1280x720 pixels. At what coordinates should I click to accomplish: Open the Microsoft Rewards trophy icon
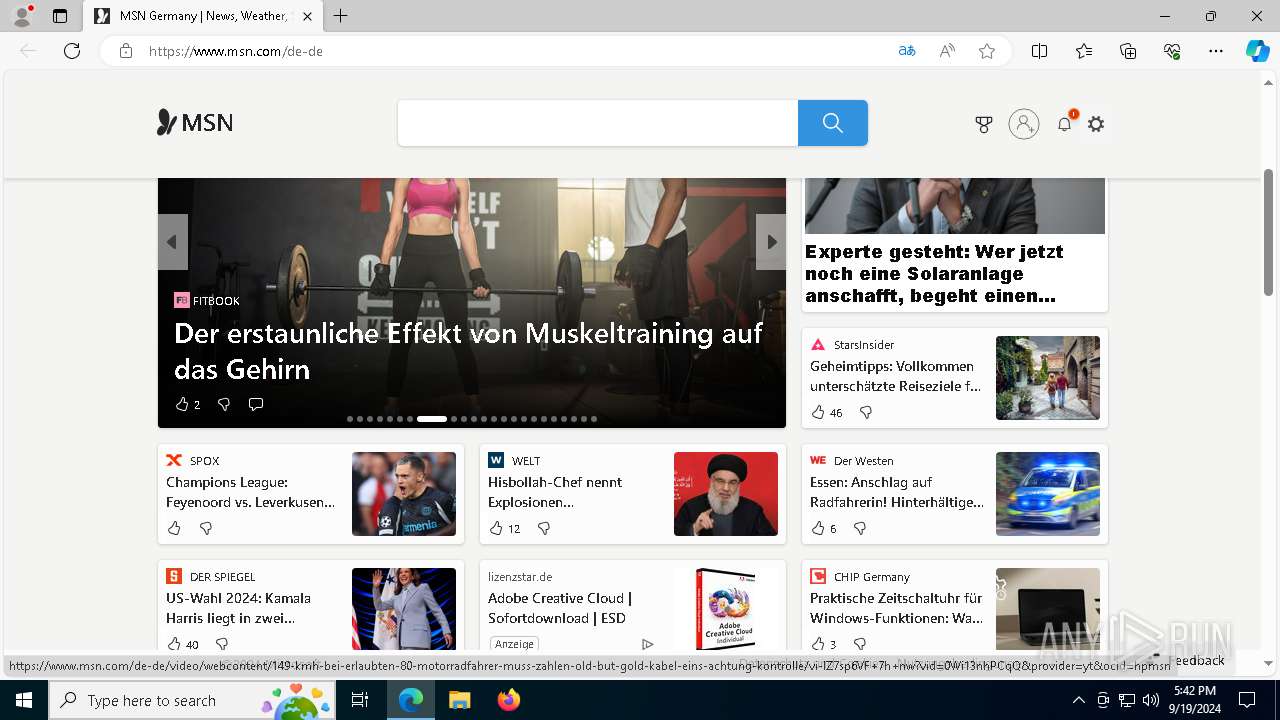tap(984, 124)
